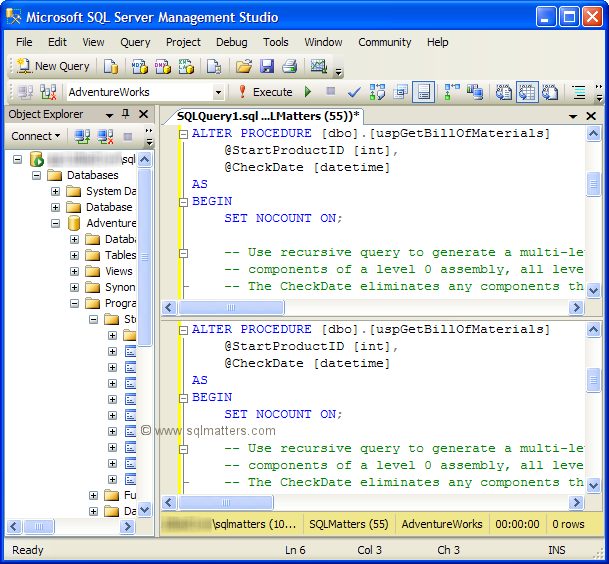
Task: Click the 0 rows status bar entry
Action: 568,524
